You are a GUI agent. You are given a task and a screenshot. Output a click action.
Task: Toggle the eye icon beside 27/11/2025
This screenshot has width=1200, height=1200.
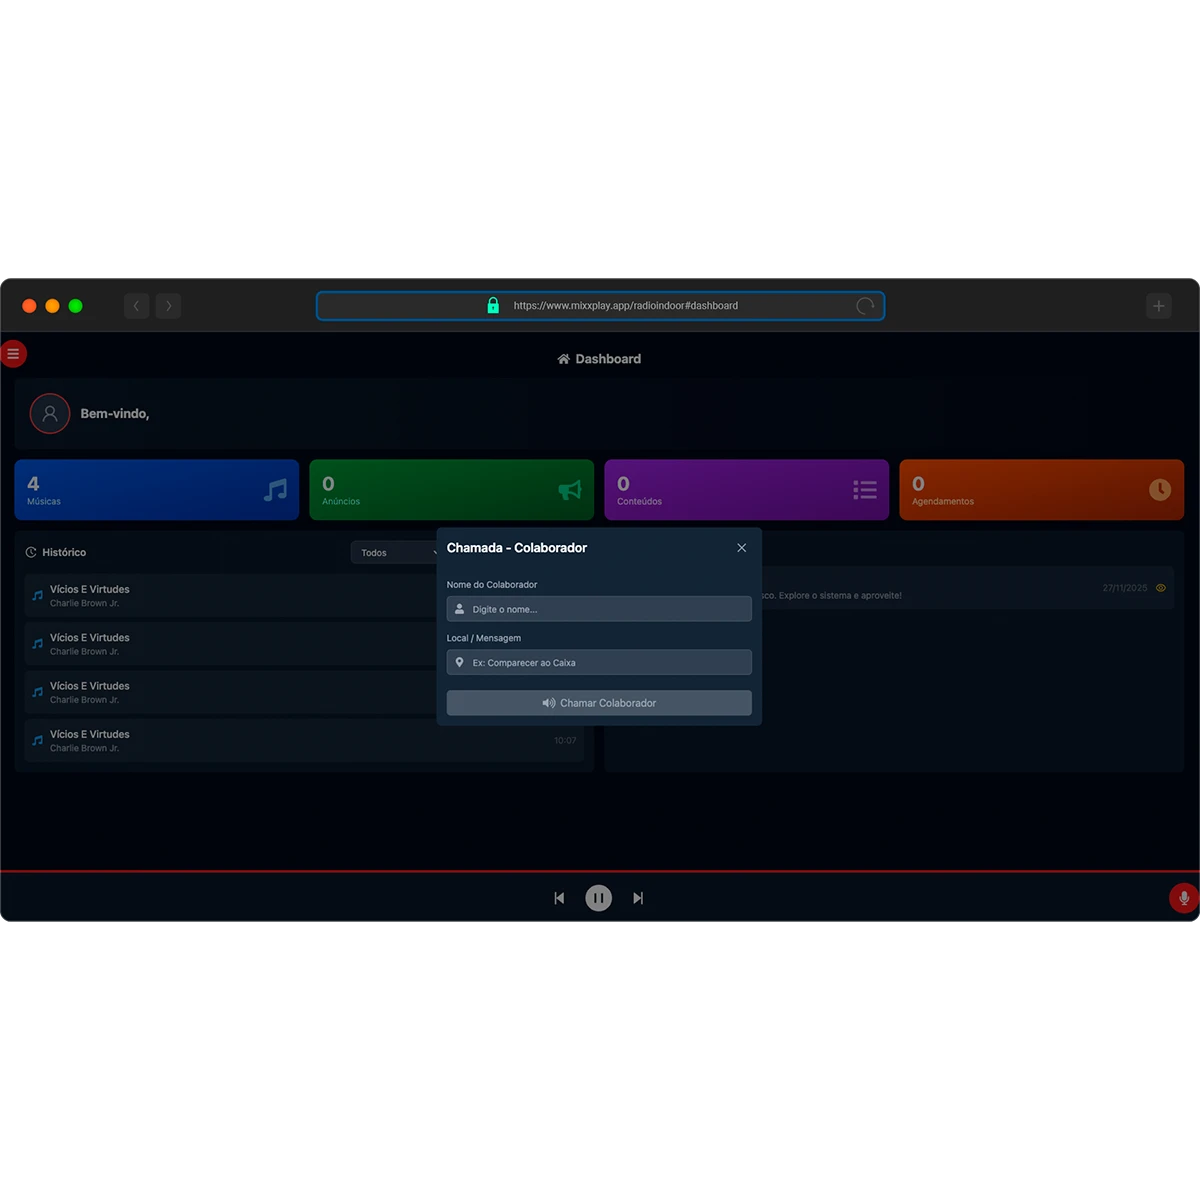click(1161, 588)
